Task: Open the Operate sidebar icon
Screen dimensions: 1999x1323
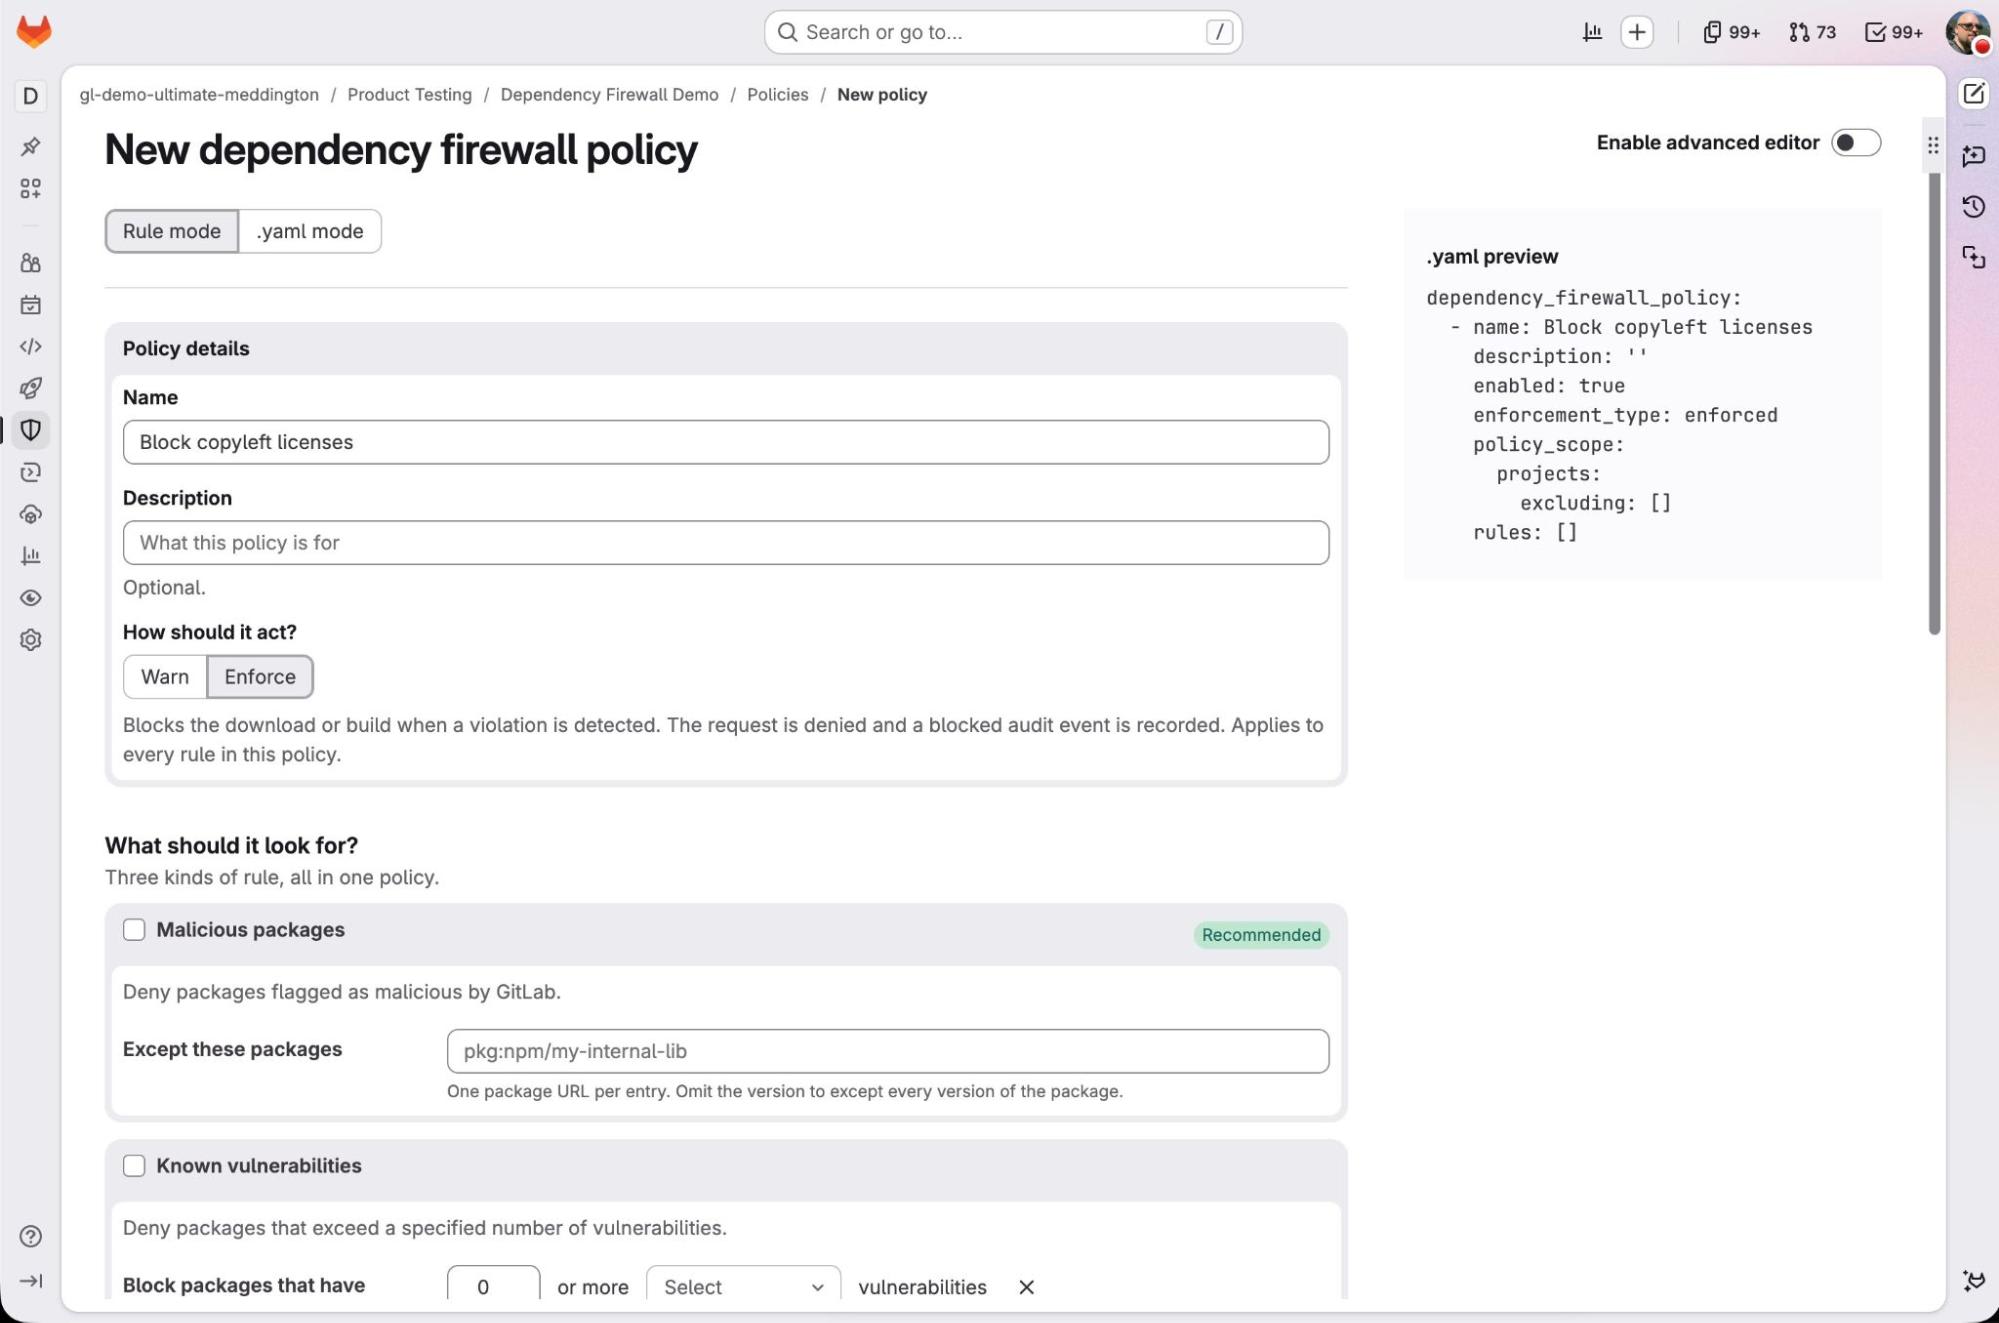Action: point(31,514)
